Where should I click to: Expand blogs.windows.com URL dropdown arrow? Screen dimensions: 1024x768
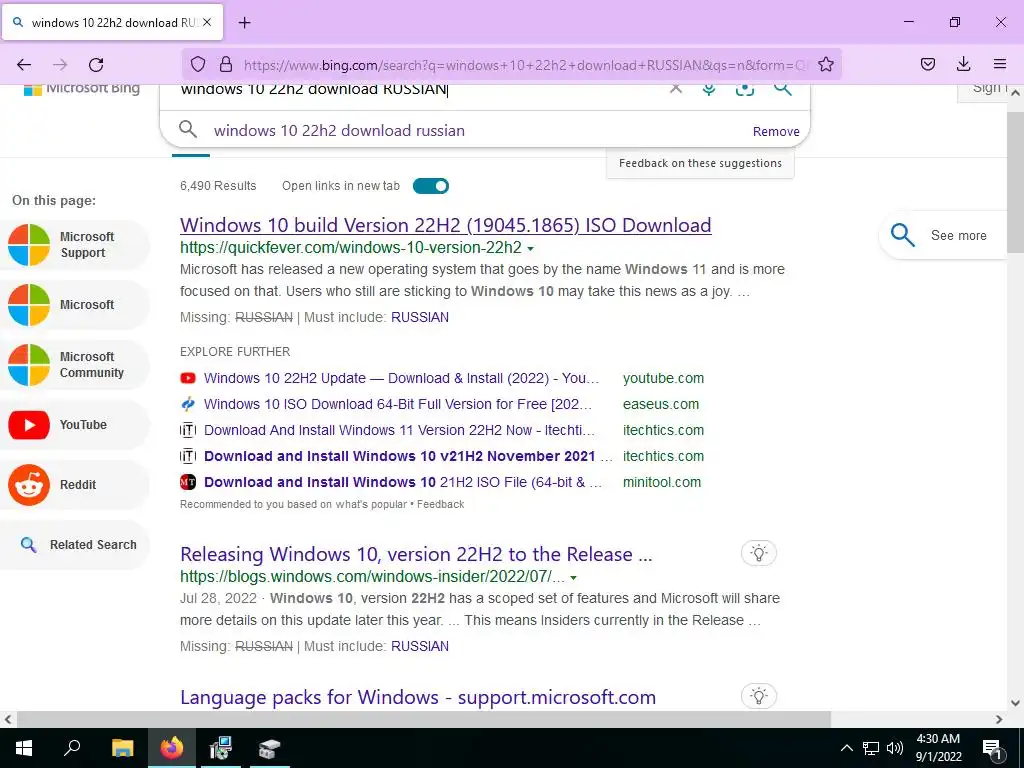pyautogui.click(x=573, y=578)
